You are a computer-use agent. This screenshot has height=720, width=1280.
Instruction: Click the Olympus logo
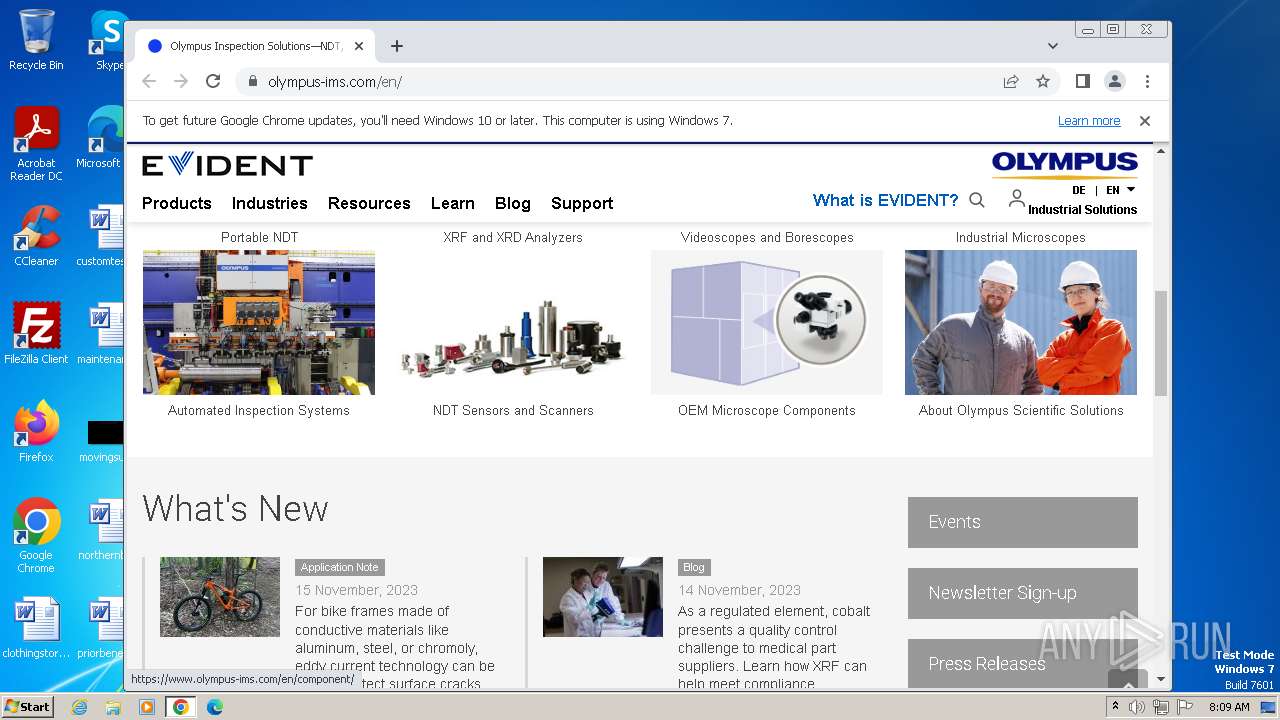click(x=1065, y=164)
